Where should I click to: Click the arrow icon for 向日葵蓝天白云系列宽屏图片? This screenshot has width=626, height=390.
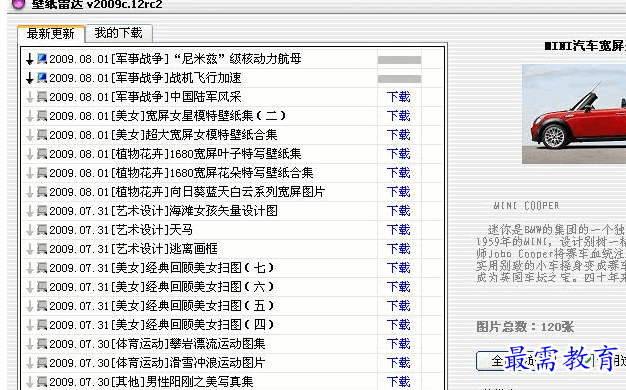(30, 192)
